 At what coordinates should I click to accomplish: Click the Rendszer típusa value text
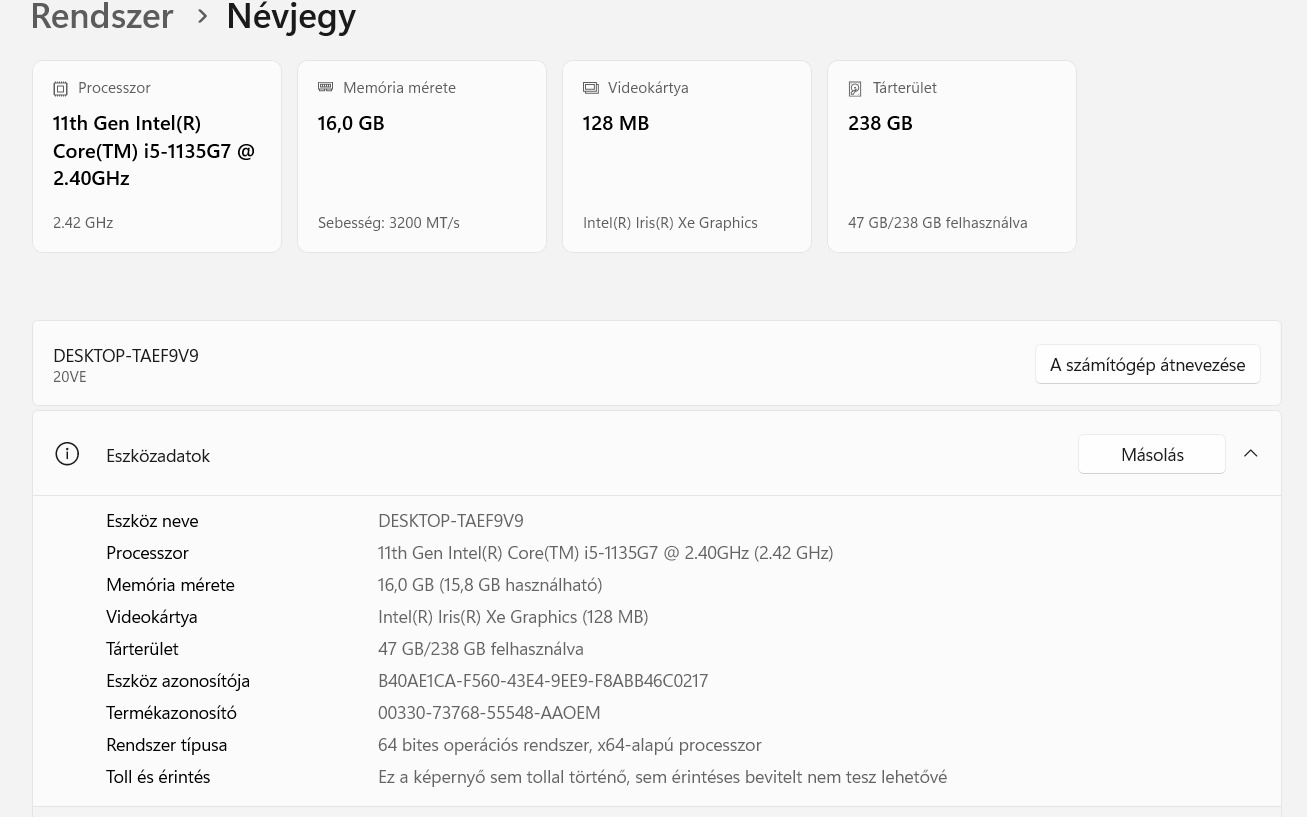(x=569, y=744)
